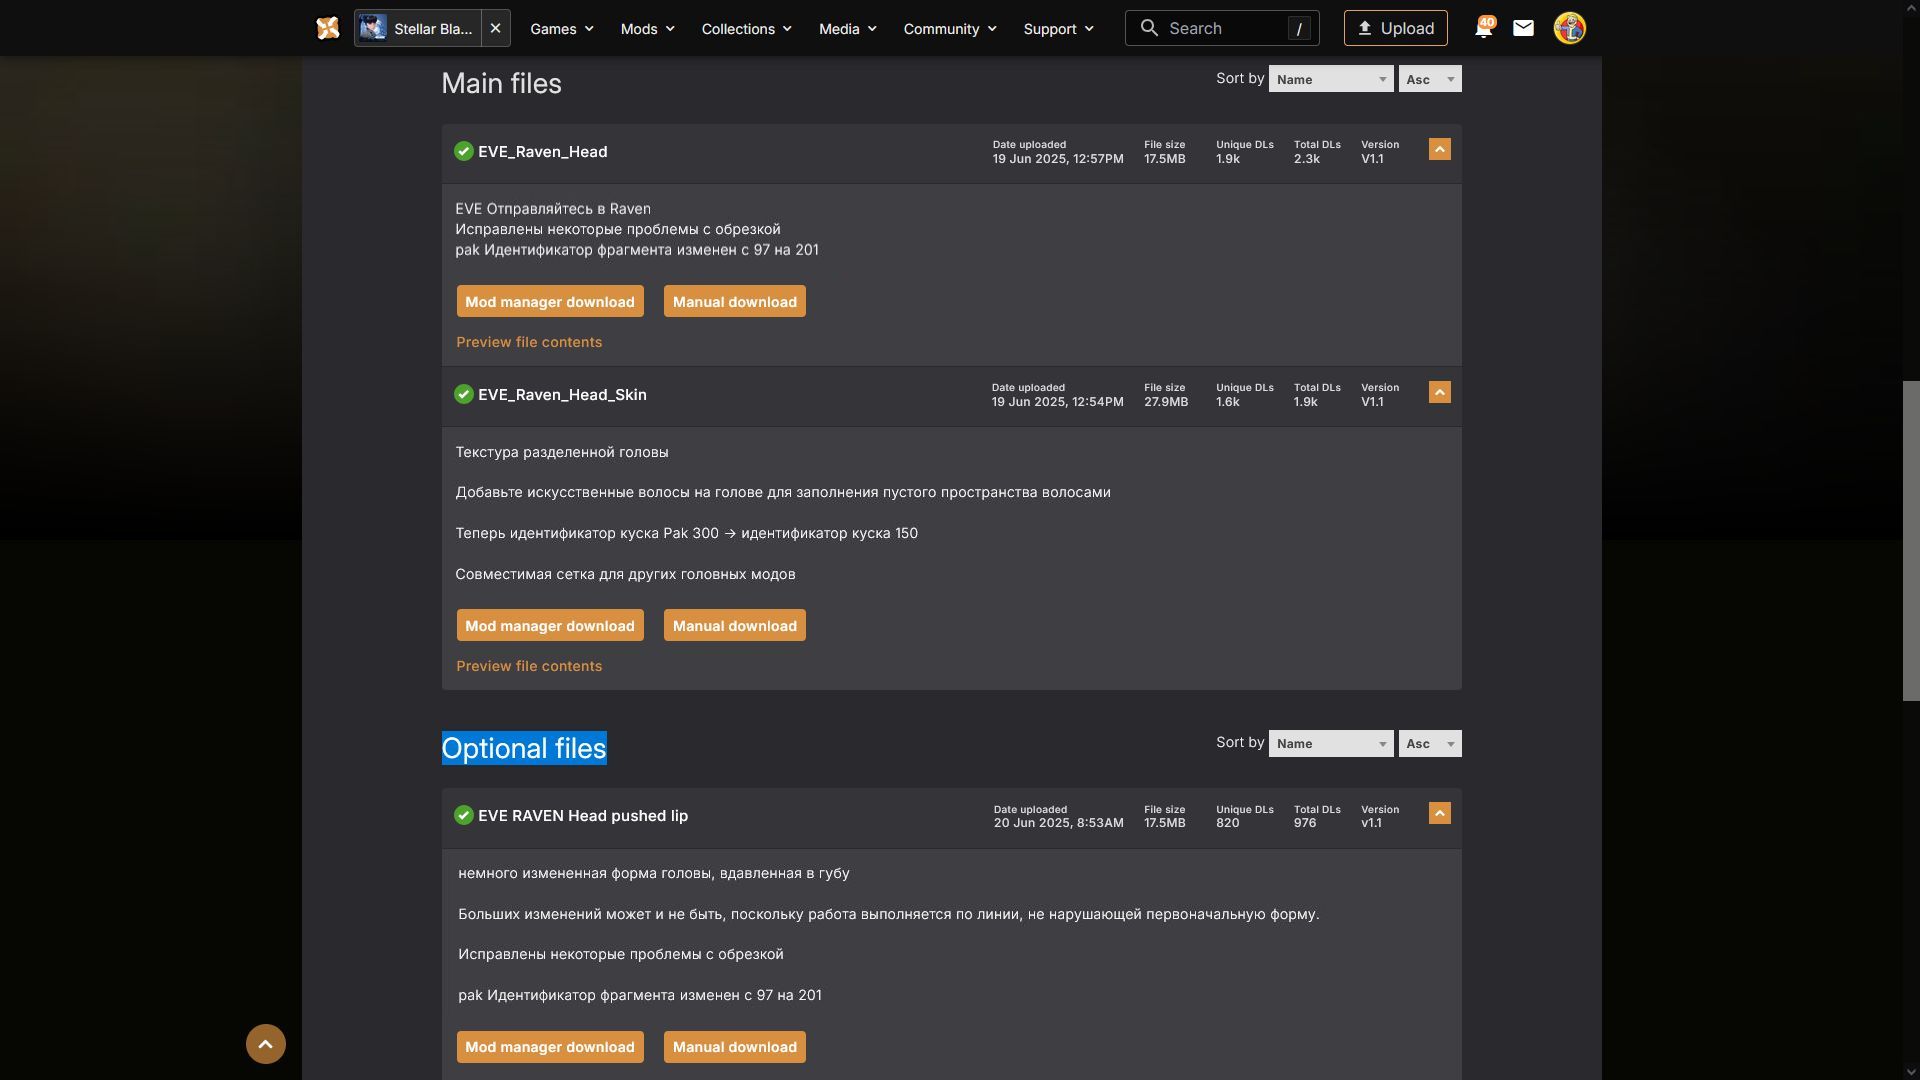The height and width of the screenshot is (1080, 1920).
Task: Open the user profile avatar
Action: point(1569,28)
